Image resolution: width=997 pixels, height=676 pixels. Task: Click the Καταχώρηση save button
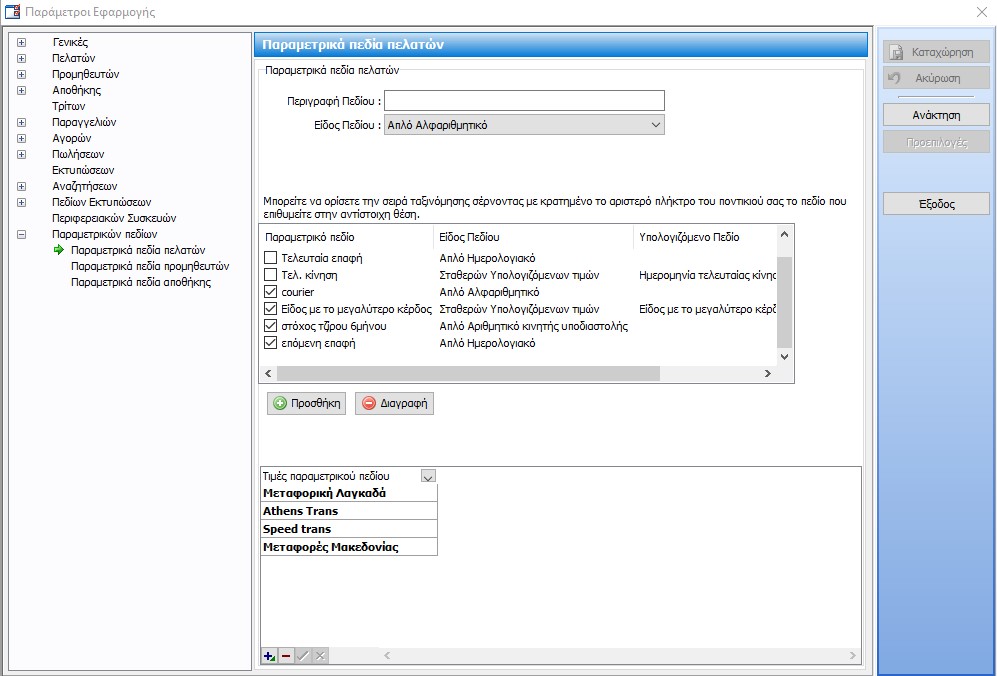[936, 52]
